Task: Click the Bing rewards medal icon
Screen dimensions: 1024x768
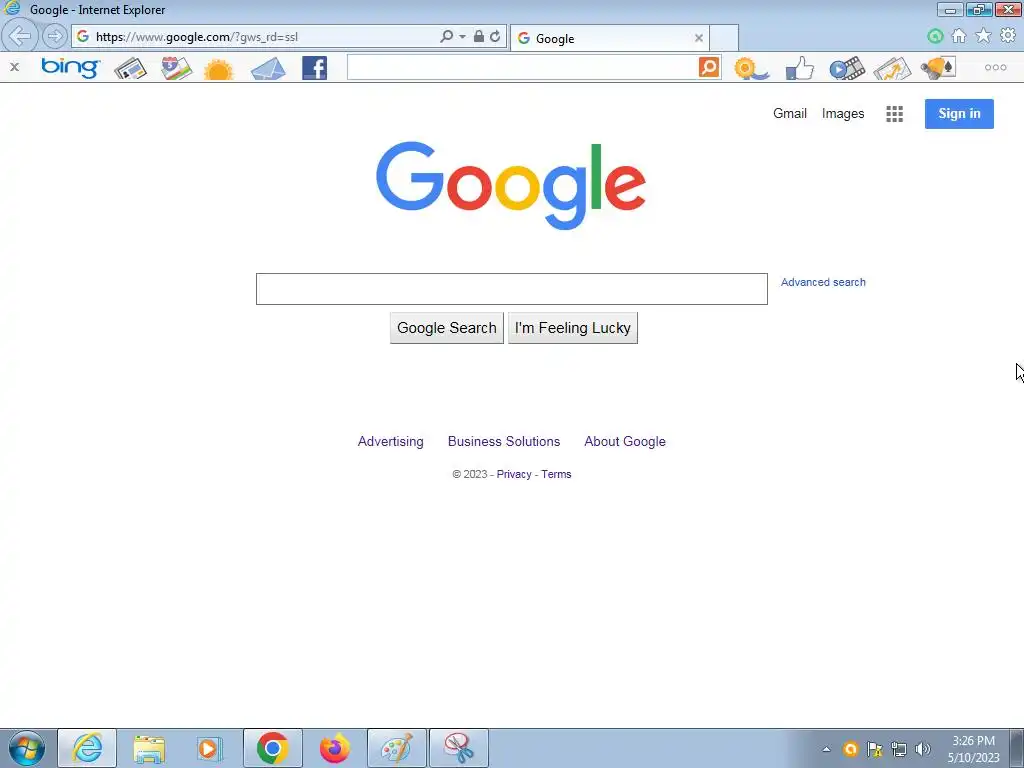Action: coord(751,68)
